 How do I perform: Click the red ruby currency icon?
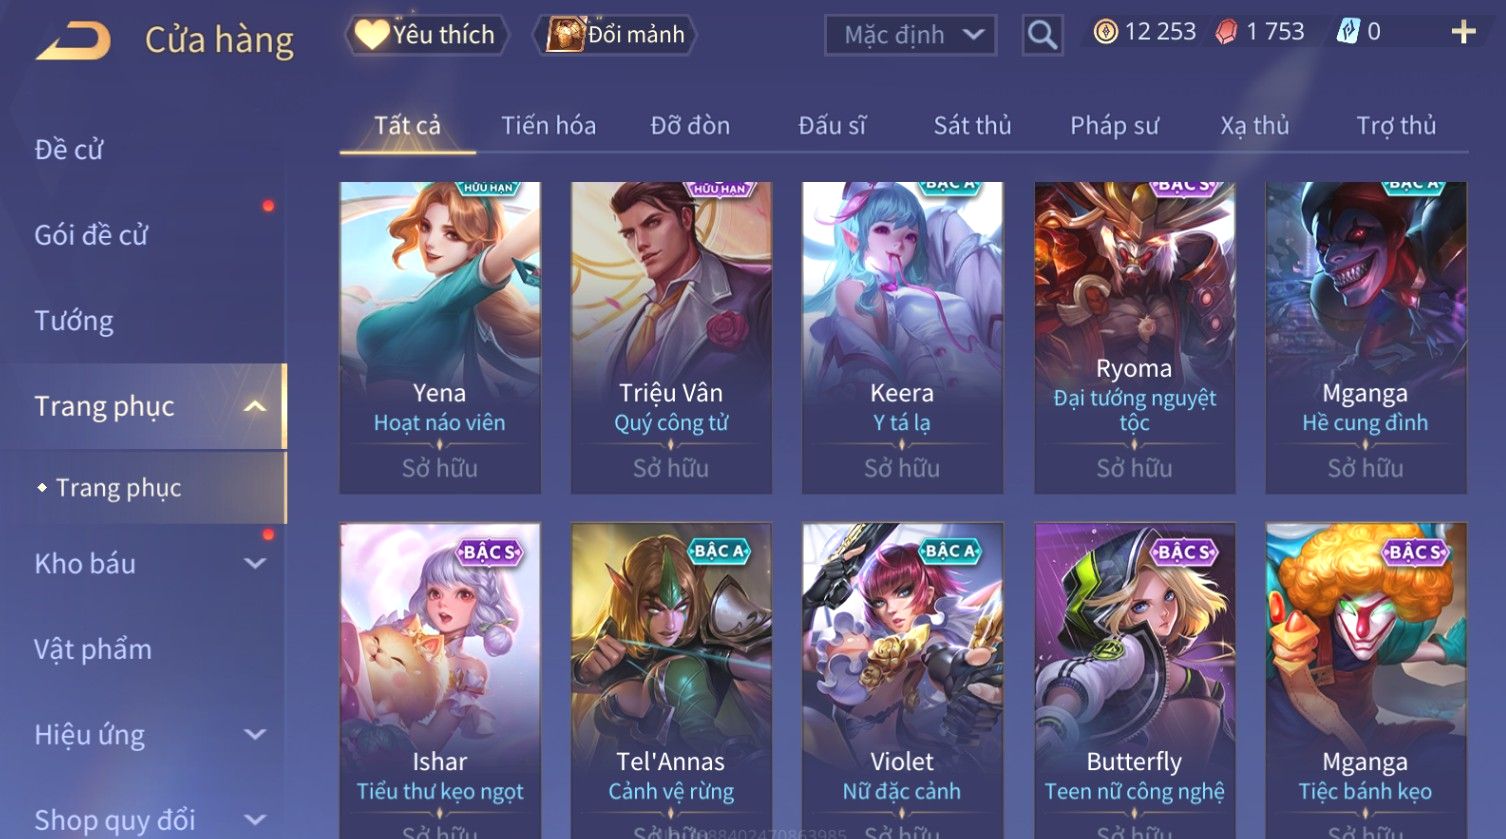1226,33
